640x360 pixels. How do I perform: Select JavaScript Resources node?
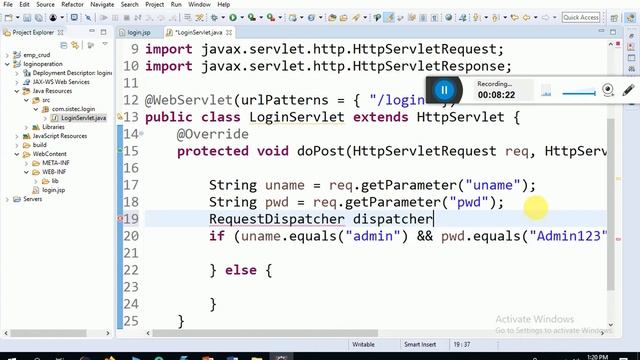(60, 136)
